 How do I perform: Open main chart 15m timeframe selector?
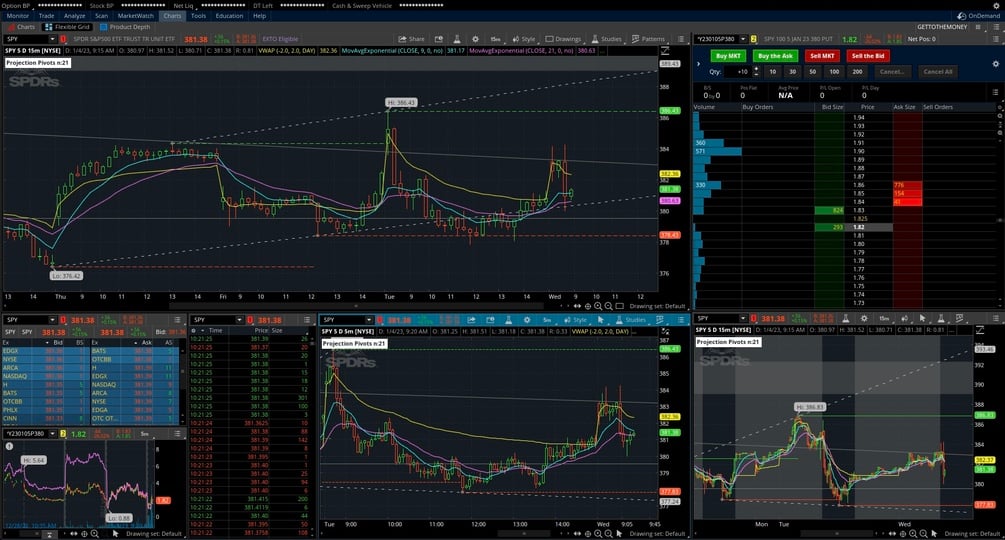click(495, 39)
